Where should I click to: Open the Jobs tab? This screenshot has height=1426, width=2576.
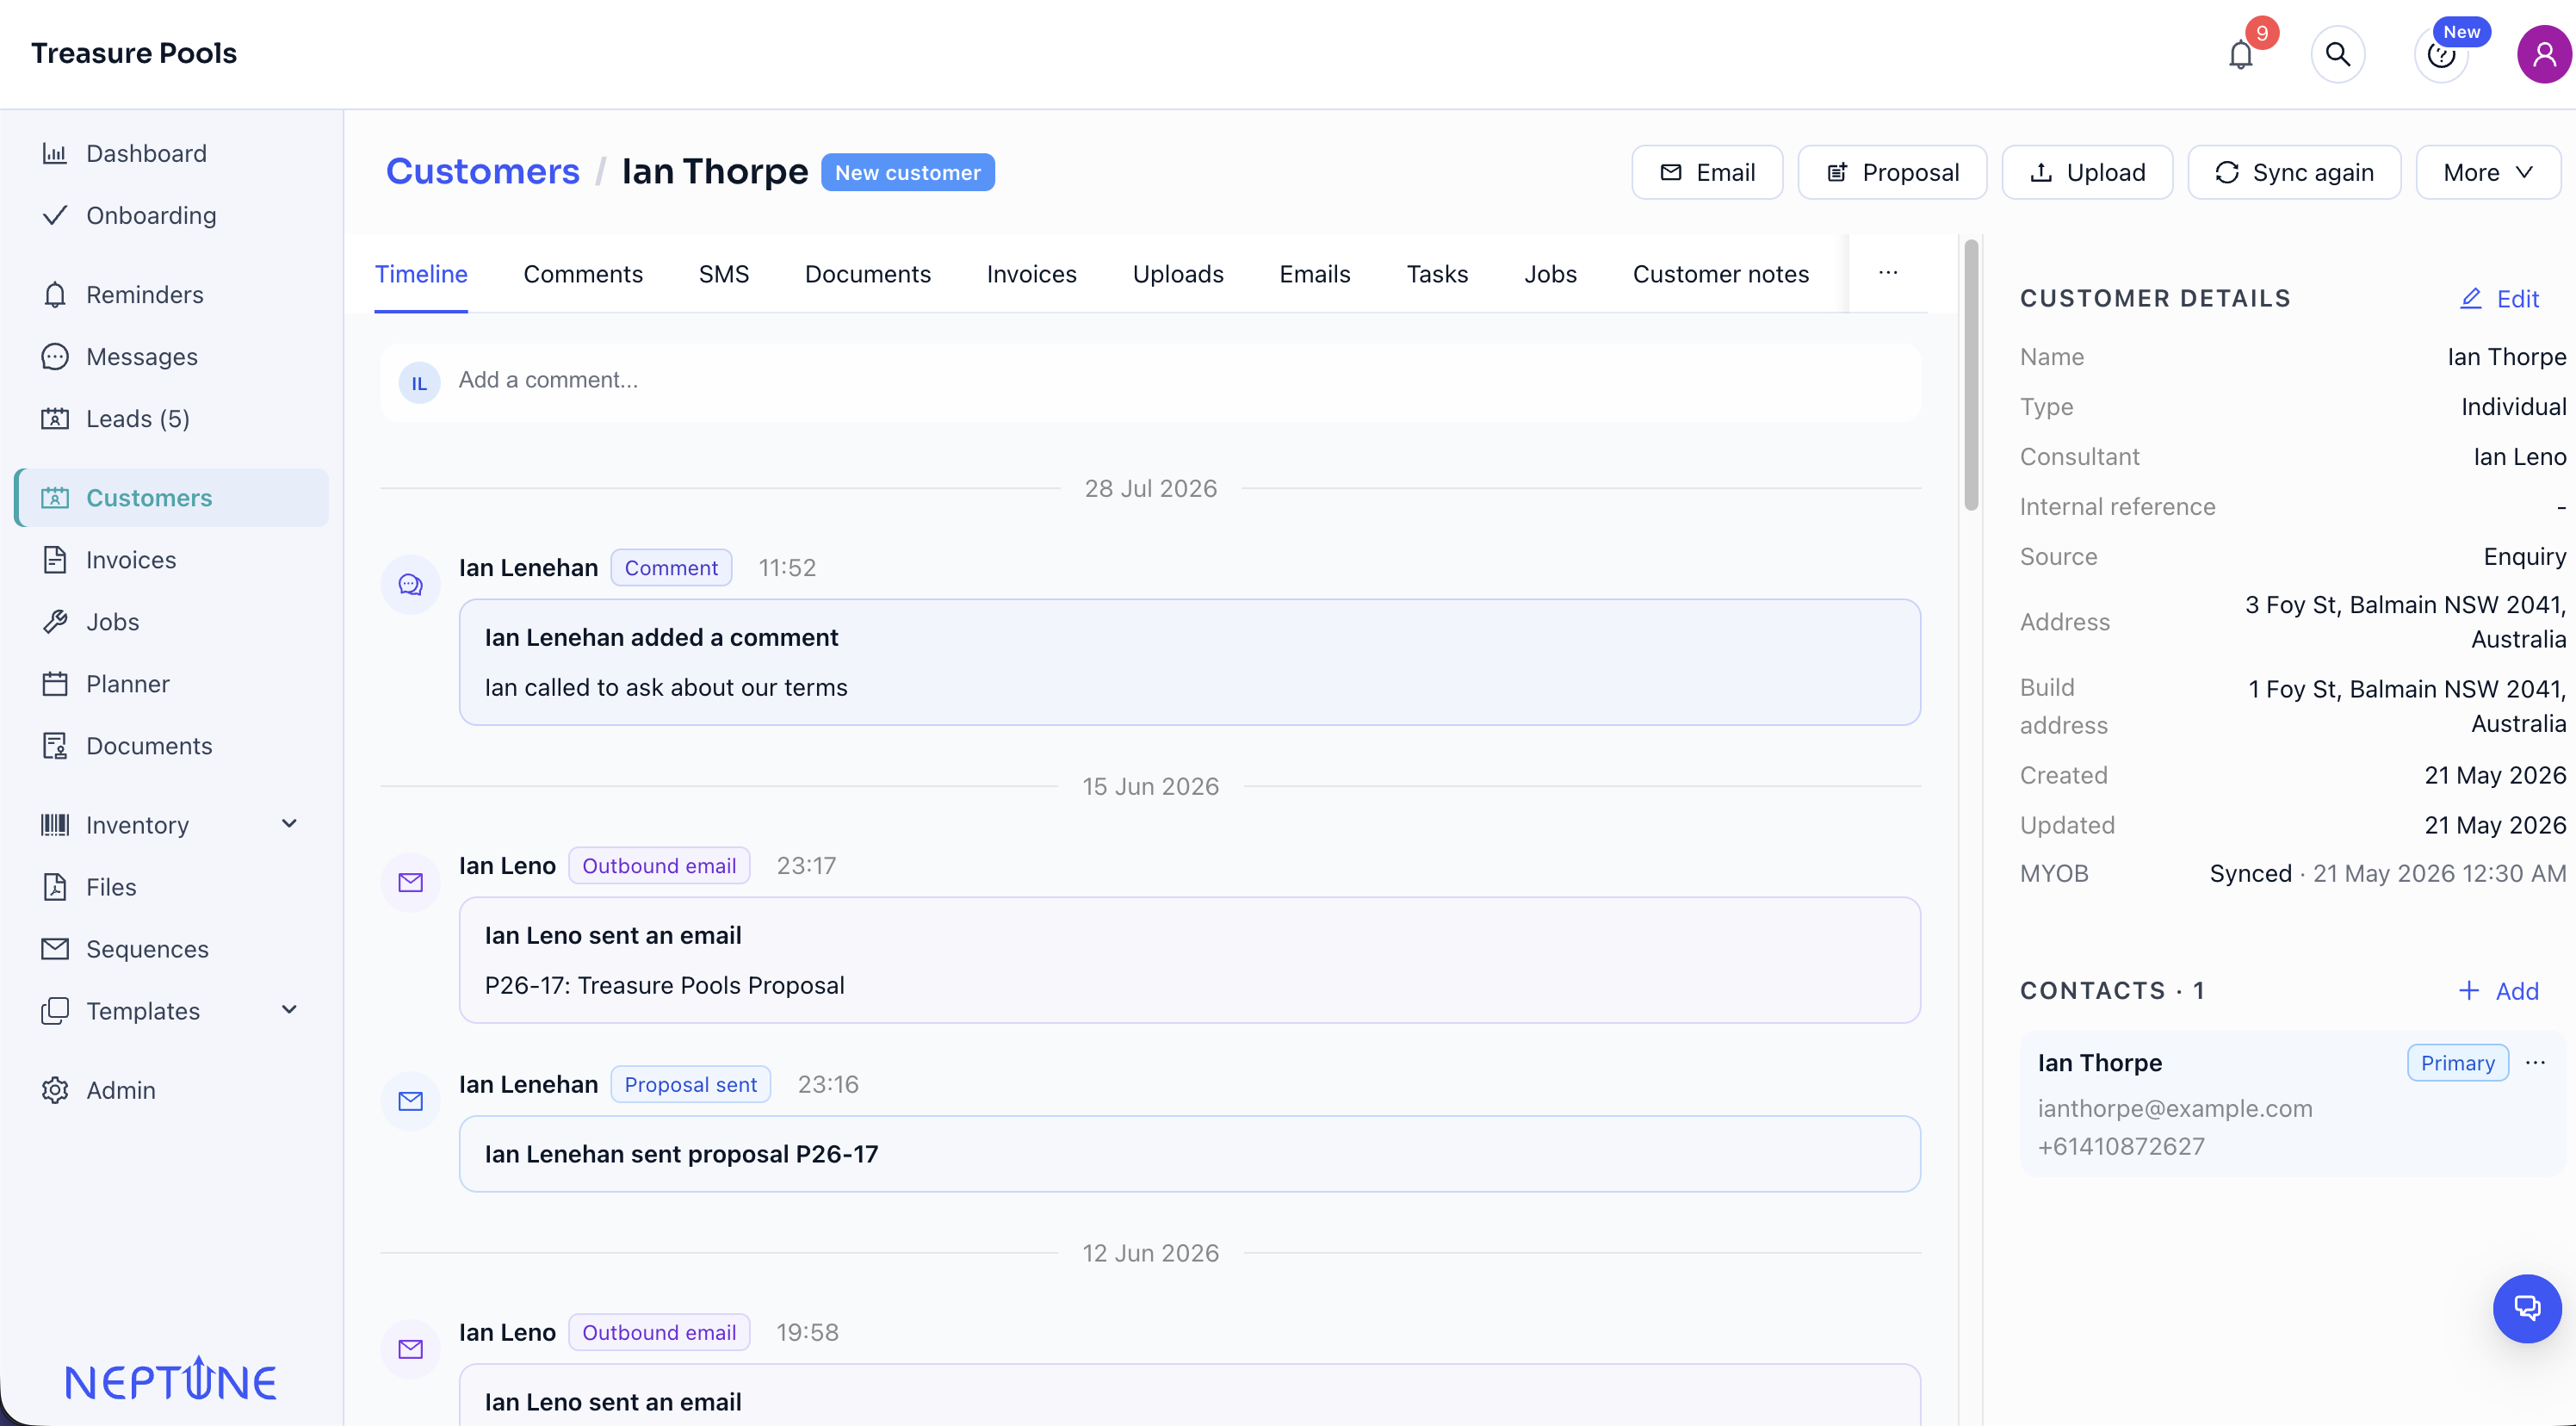(x=1550, y=274)
